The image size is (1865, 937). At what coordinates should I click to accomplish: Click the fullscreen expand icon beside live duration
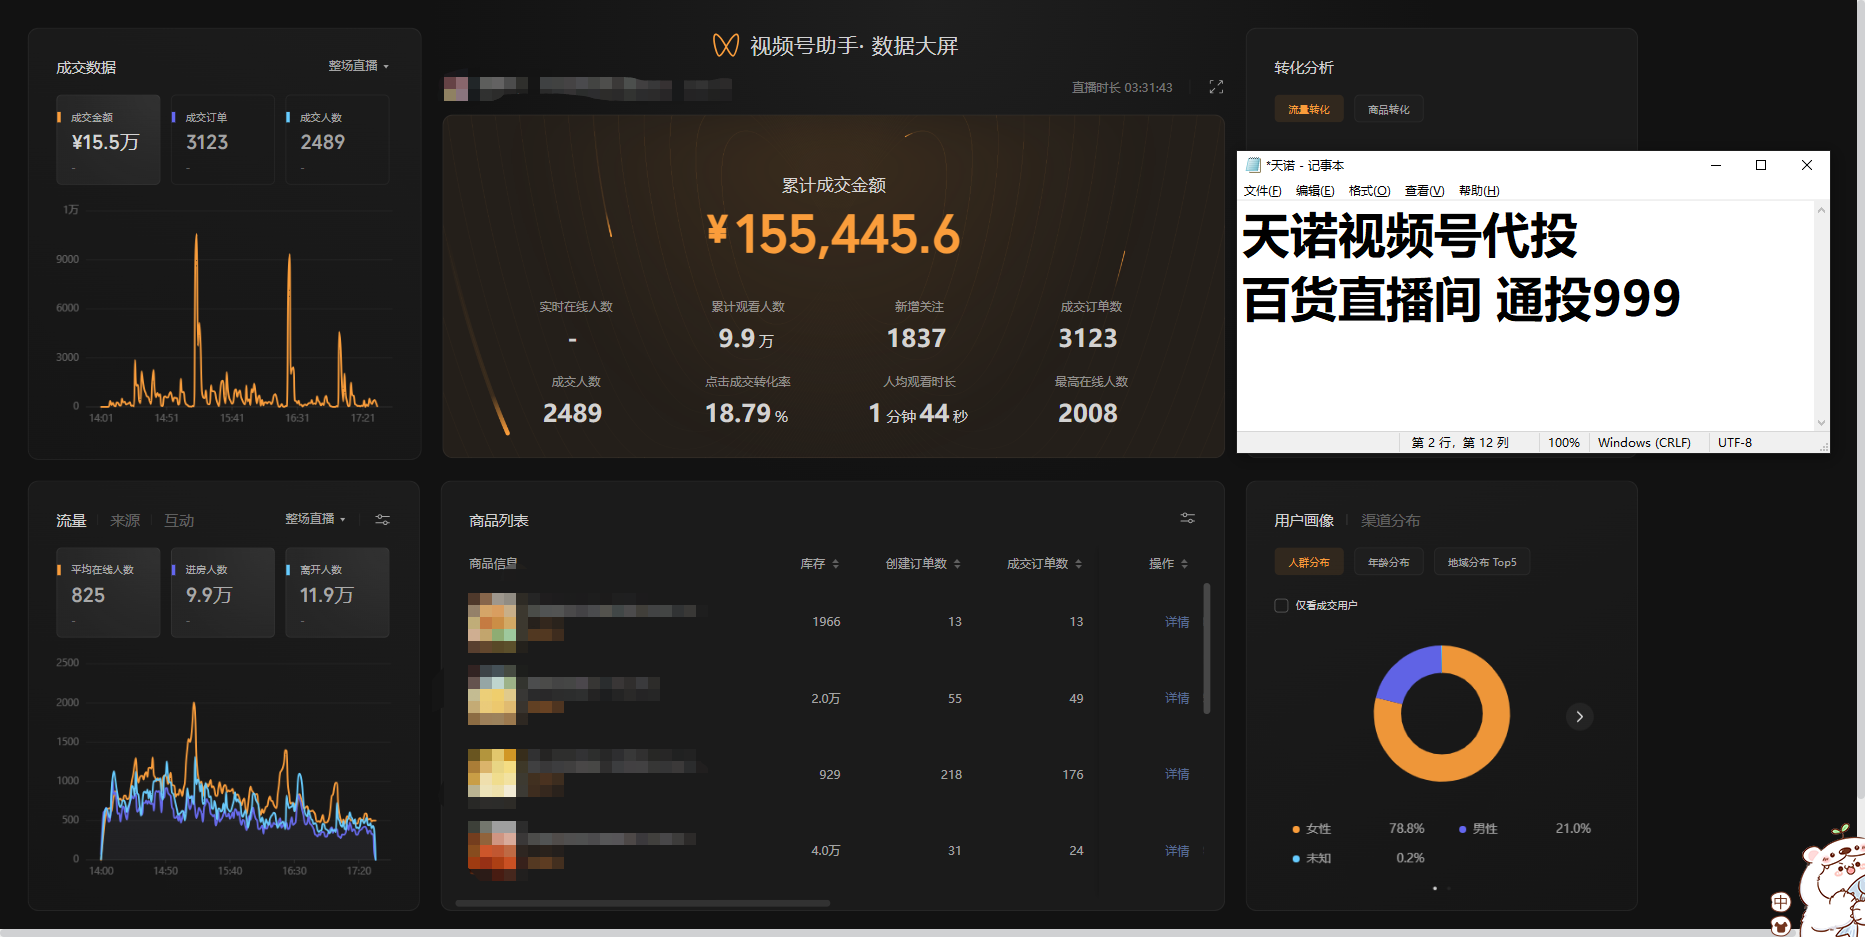1216,87
